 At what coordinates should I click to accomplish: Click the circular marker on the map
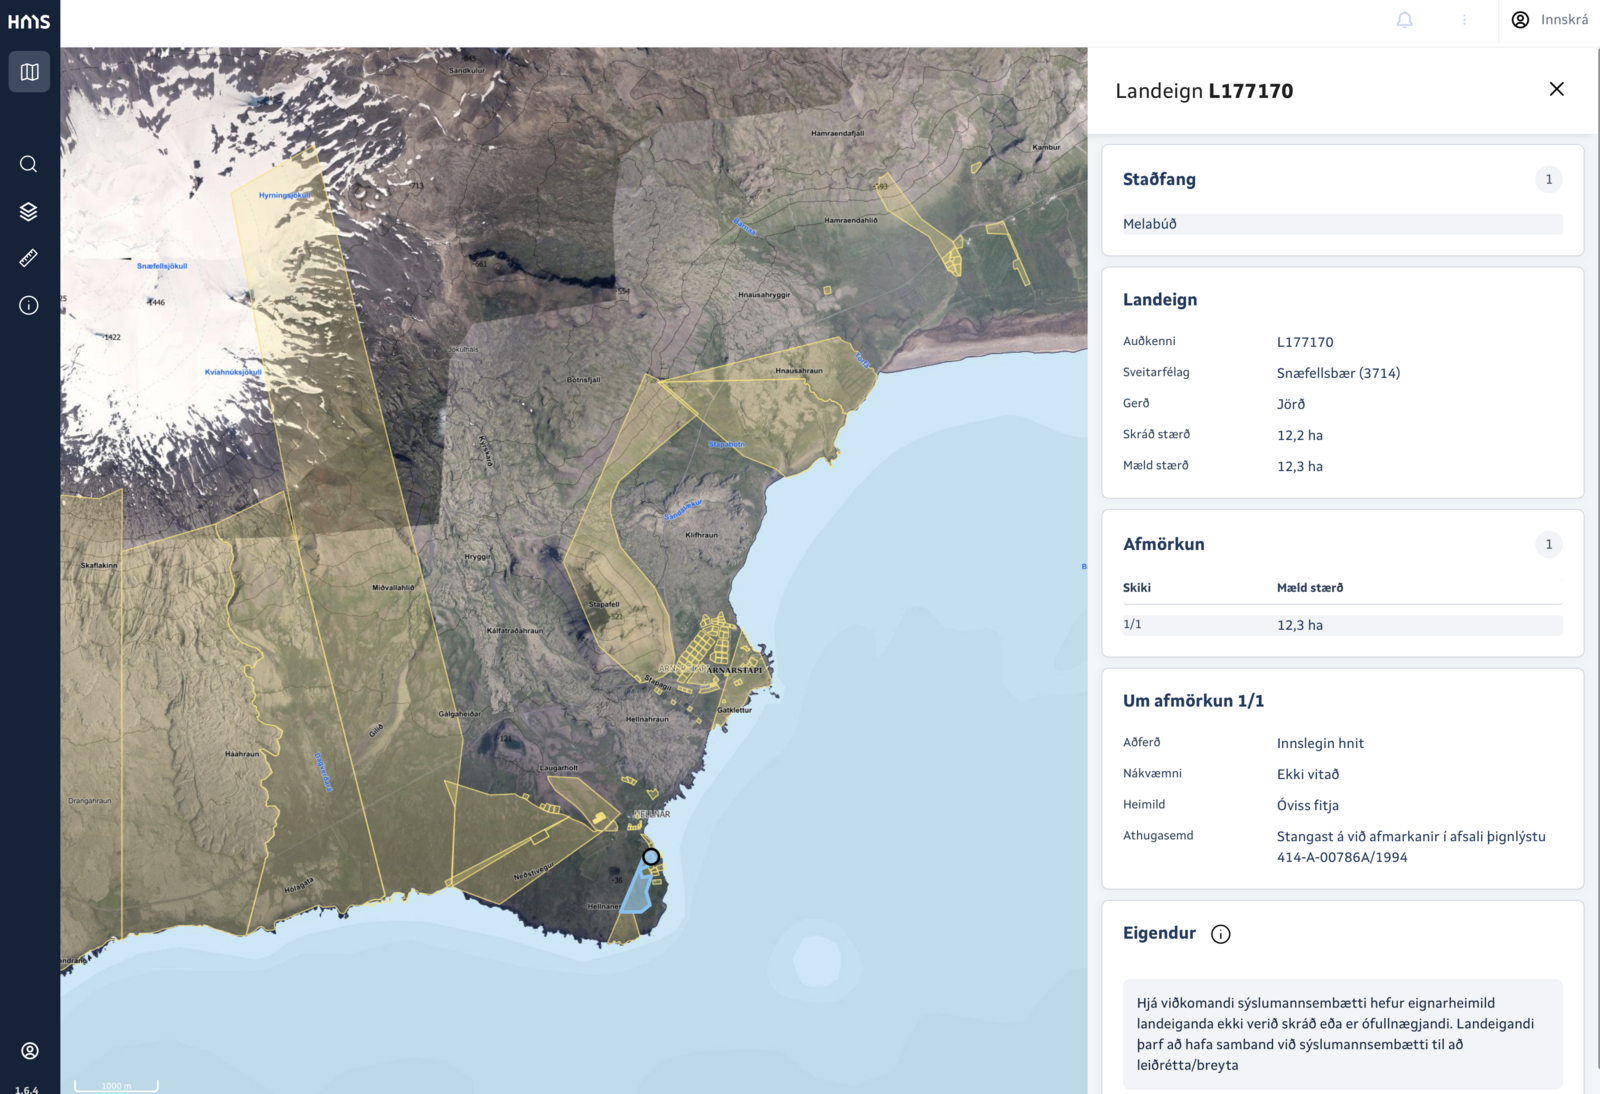coord(651,857)
